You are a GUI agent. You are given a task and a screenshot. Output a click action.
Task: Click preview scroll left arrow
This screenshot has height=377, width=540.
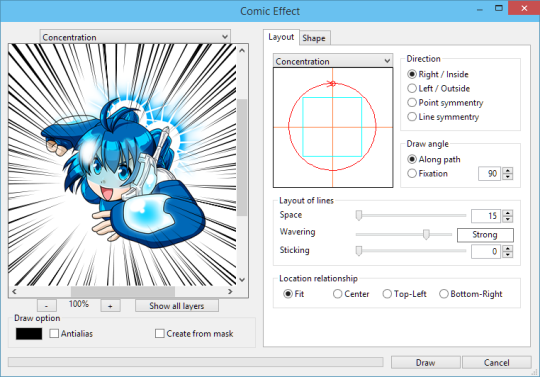point(14,292)
